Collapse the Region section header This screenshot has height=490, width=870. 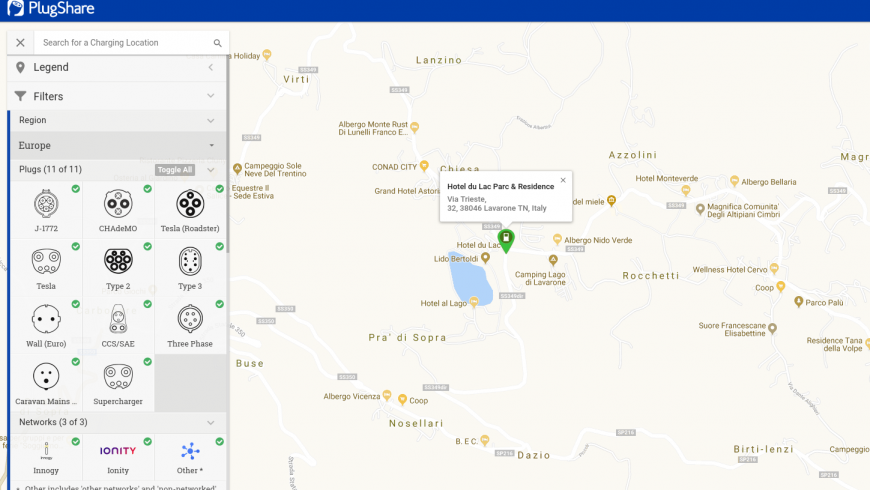click(x=211, y=120)
